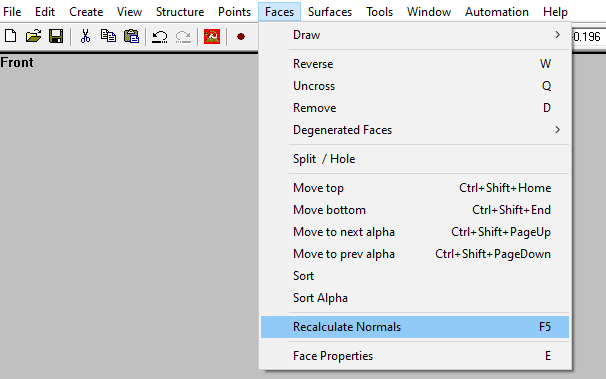606x379 pixels.
Task: Open the Edit menu
Action: click(x=45, y=12)
